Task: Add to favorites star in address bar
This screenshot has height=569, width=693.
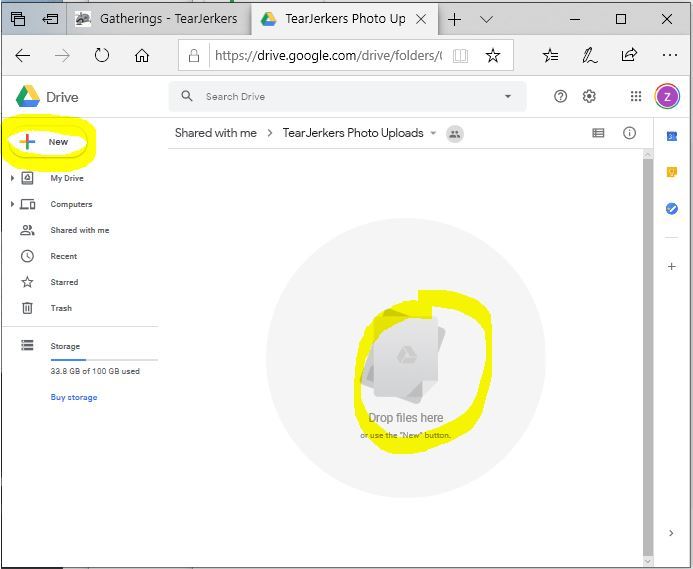Action: coord(492,56)
